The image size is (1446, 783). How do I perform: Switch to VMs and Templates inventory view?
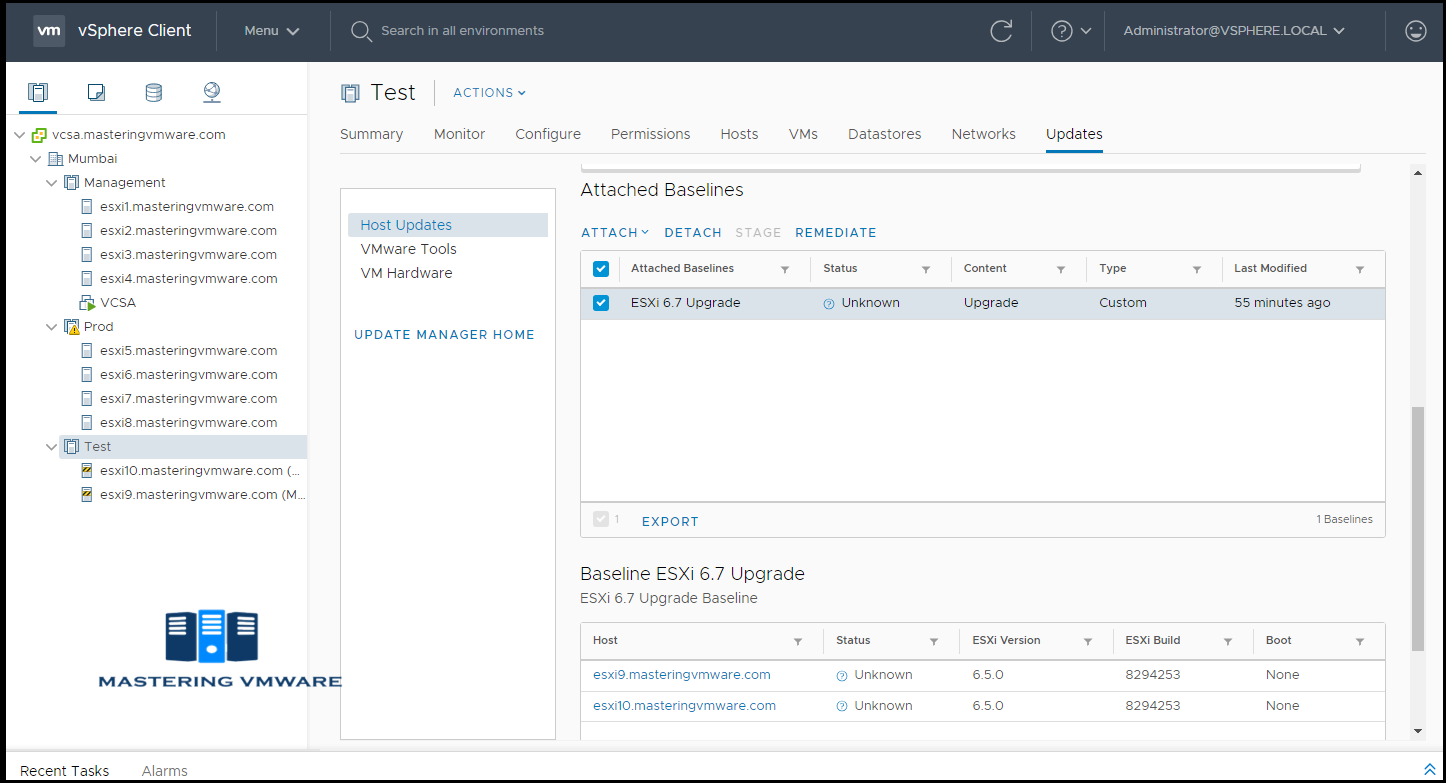click(96, 93)
